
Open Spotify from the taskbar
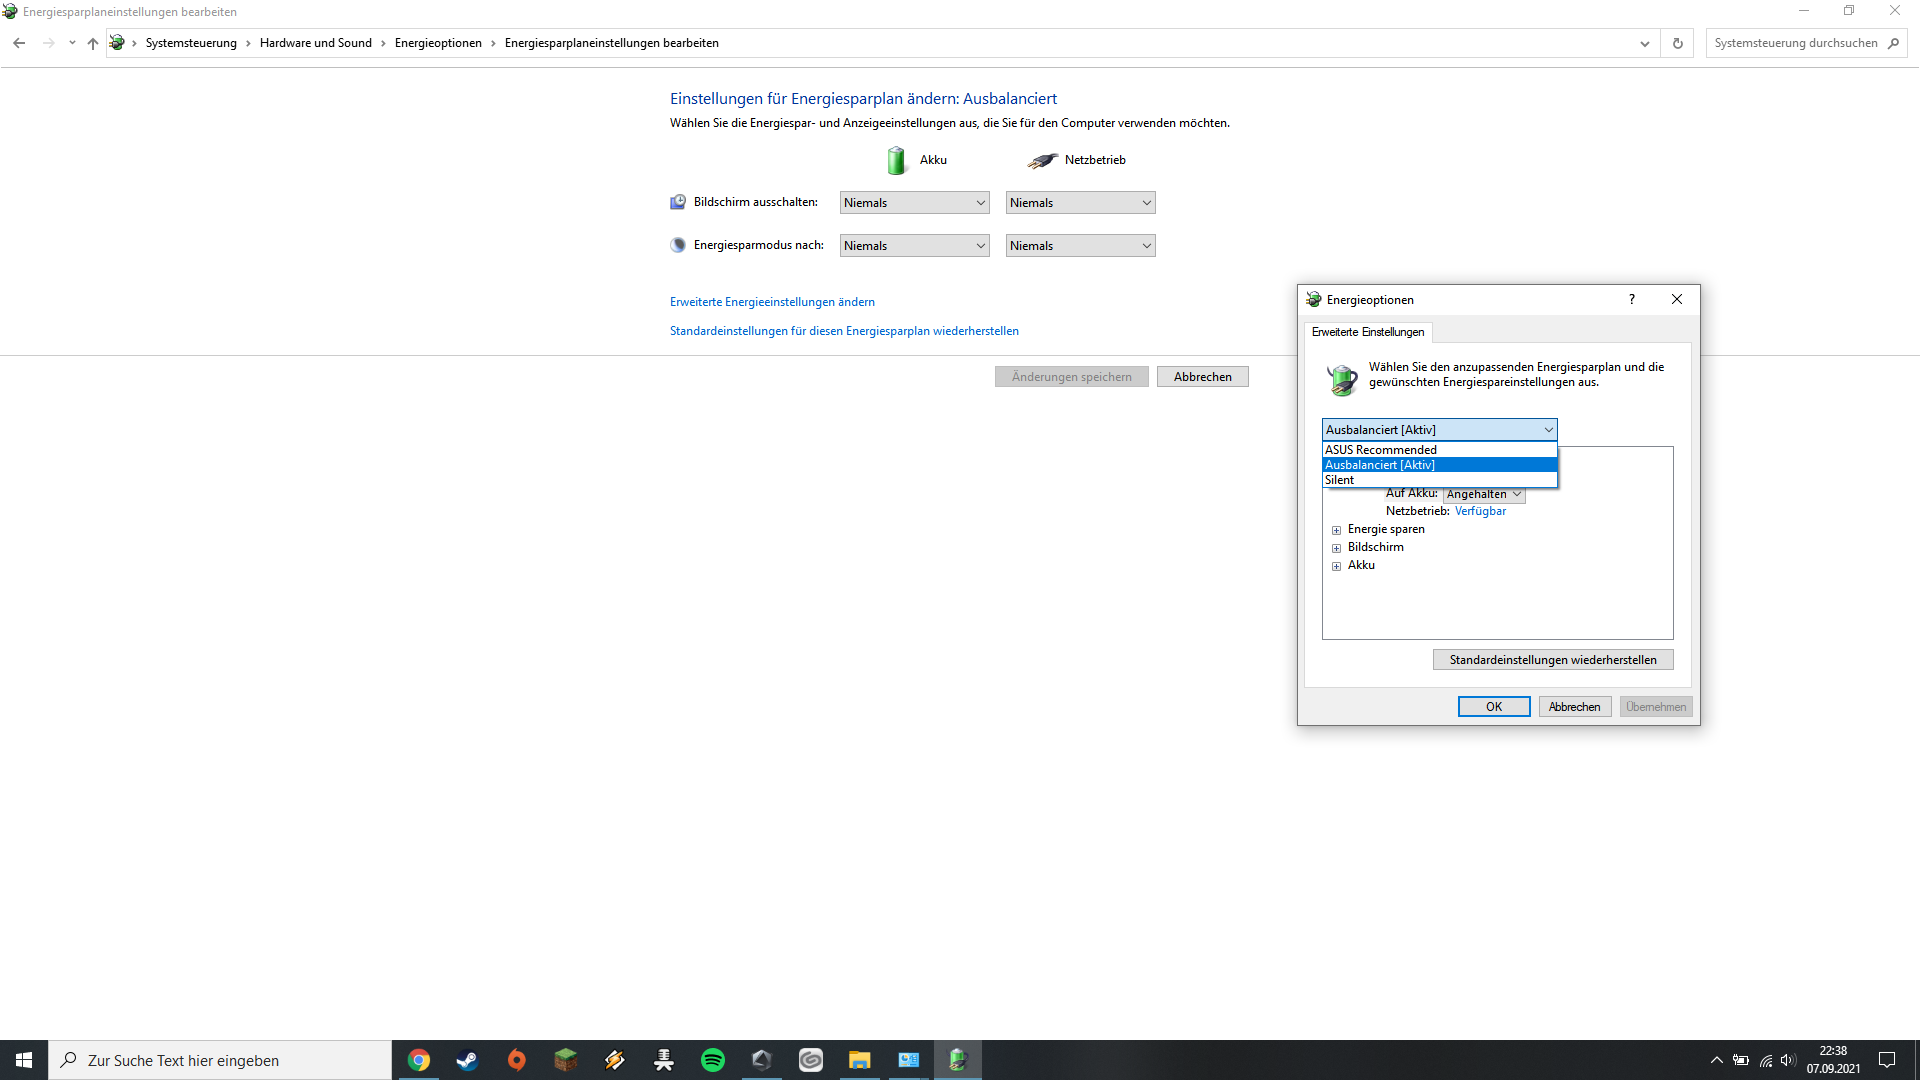(x=713, y=1060)
